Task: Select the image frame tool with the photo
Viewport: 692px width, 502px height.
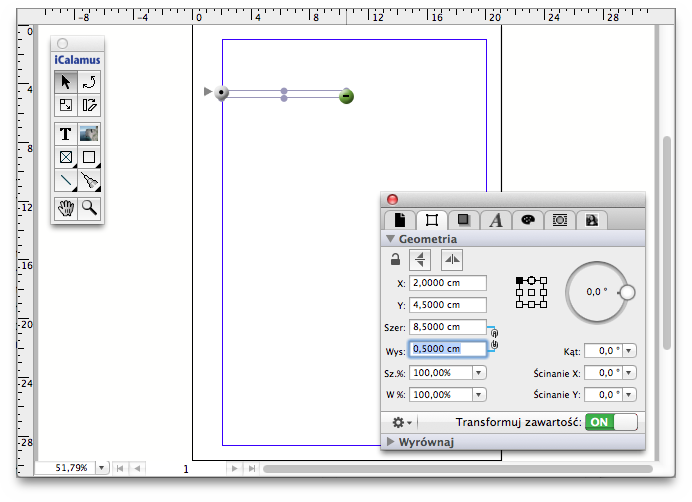Action: tap(89, 134)
